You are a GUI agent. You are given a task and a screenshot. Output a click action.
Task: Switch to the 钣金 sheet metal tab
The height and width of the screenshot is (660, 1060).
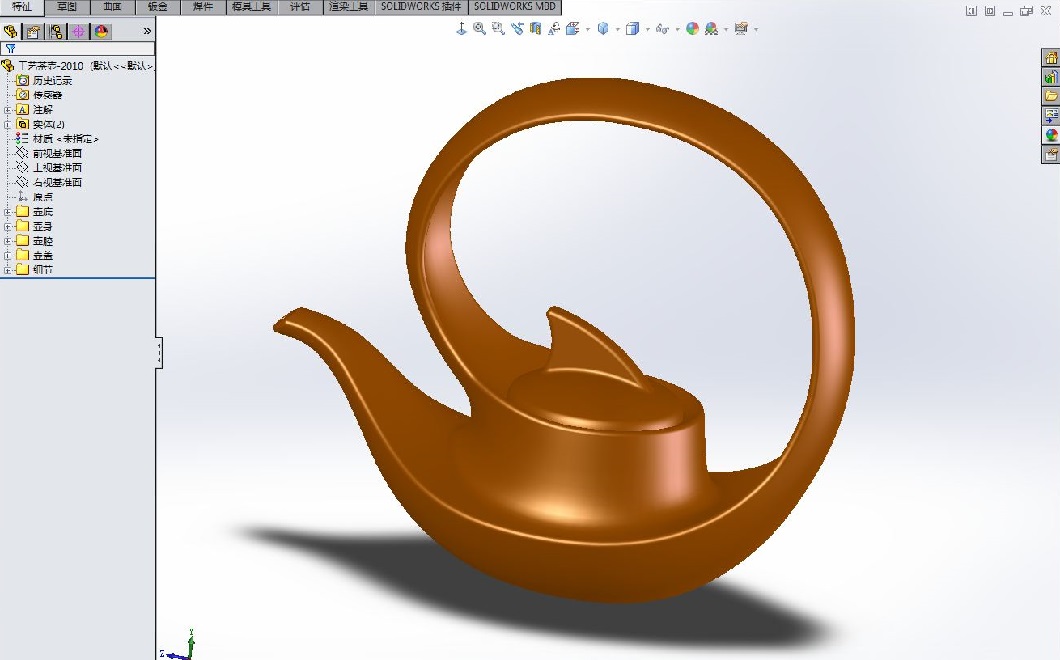(x=158, y=7)
